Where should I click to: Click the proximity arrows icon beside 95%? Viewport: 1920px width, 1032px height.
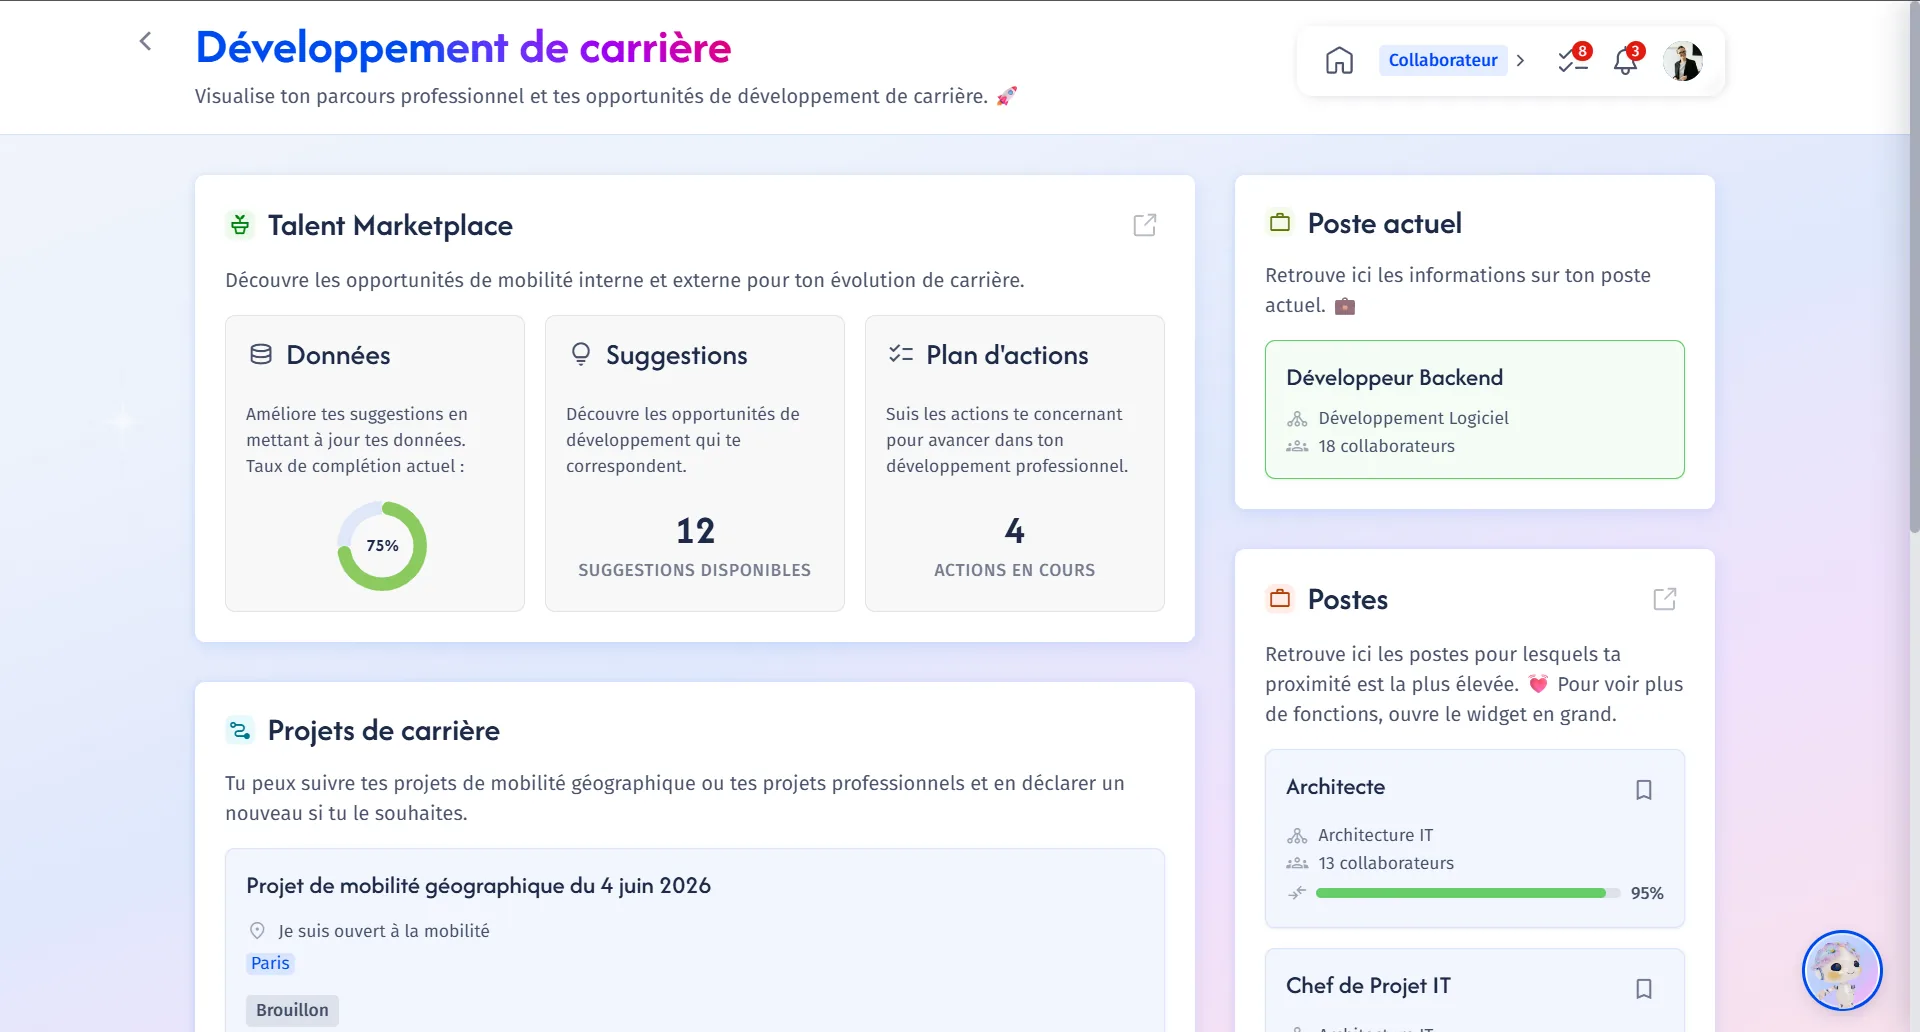coord(1297,893)
